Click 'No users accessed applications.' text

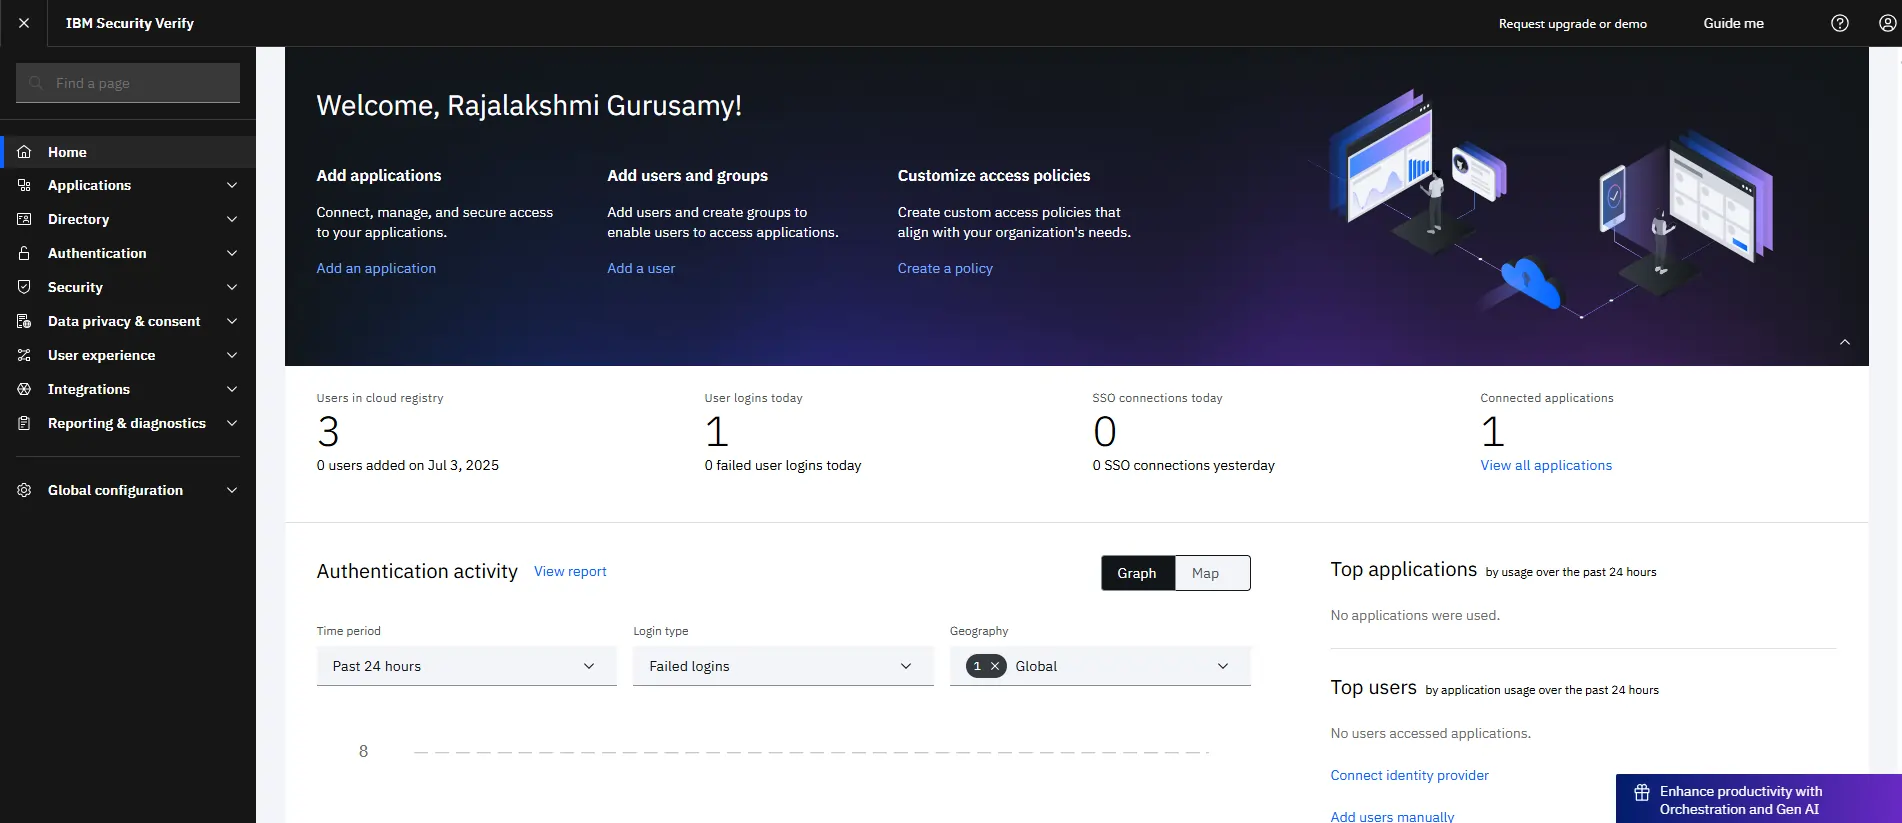click(1430, 733)
